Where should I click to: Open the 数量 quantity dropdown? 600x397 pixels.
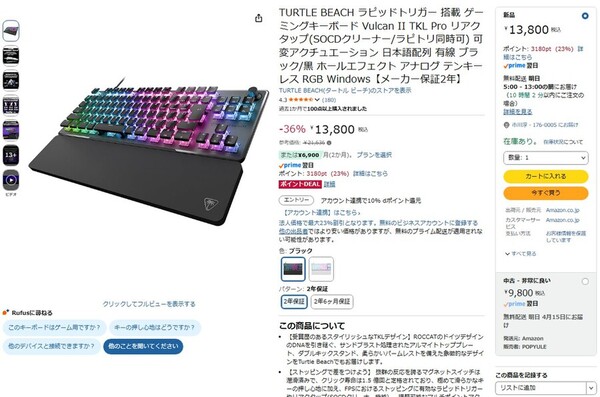coord(545,157)
